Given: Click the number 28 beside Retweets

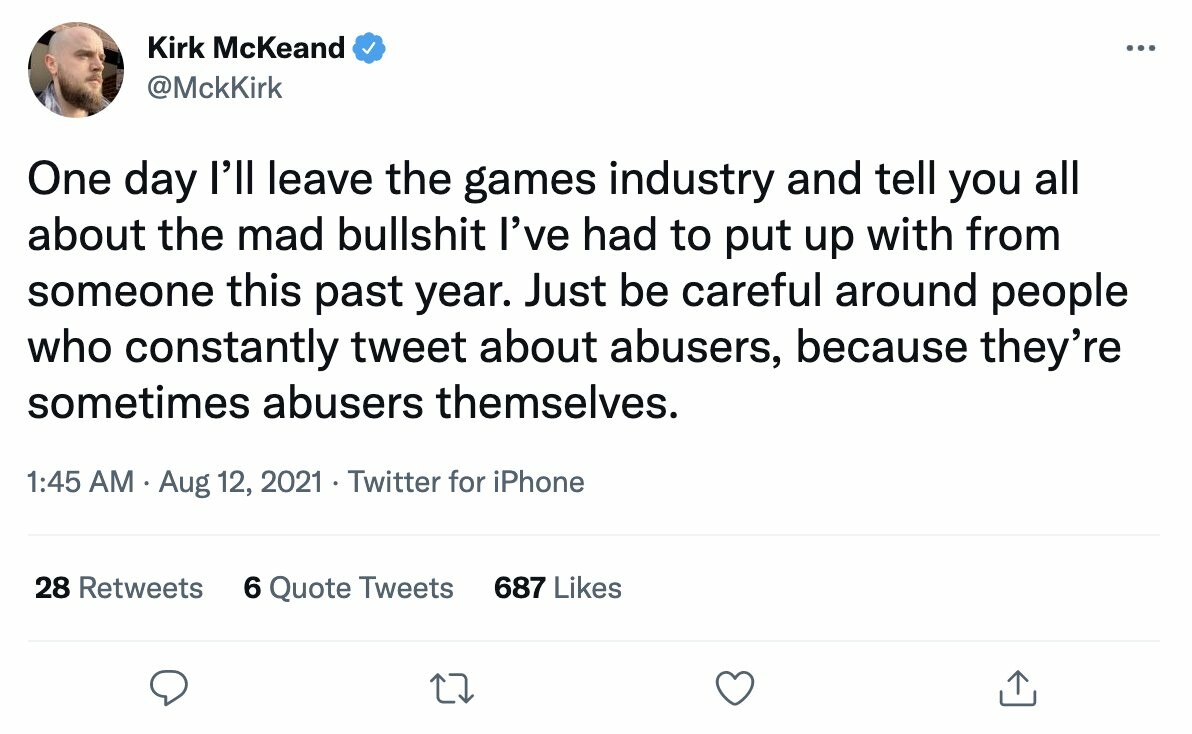Looking at the screenshot, I should 52,588.
